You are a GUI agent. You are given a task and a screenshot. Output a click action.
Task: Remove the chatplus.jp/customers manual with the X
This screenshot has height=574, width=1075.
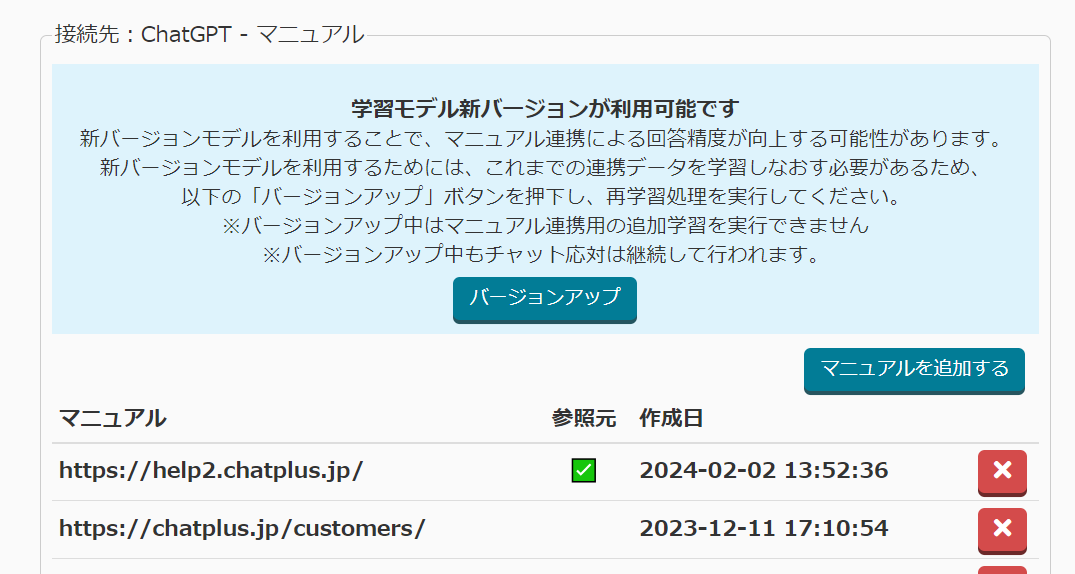click(x=1001, y=529)
